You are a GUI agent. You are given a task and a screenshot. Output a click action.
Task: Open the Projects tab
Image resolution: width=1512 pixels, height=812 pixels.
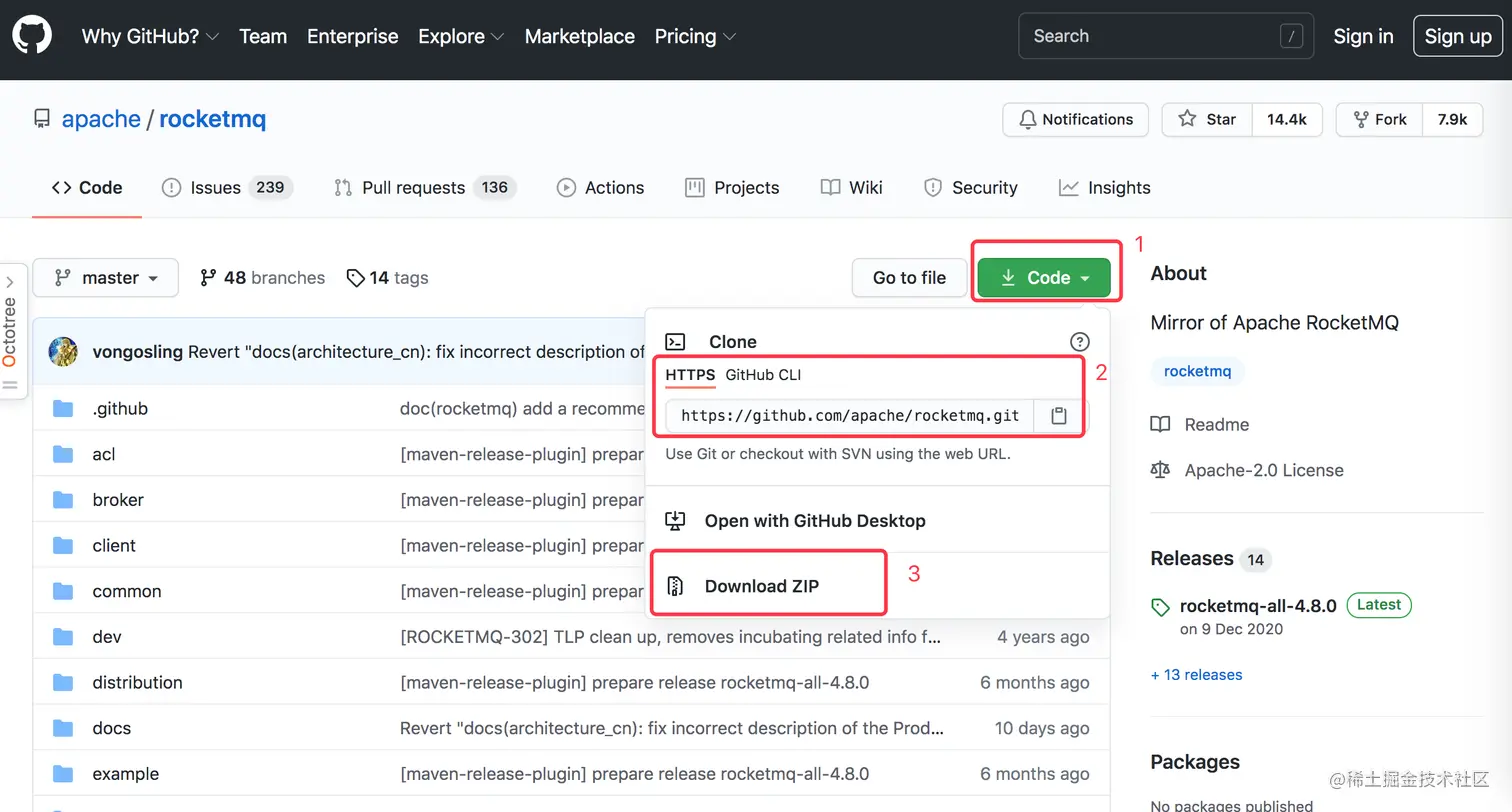tap(732, 187)
